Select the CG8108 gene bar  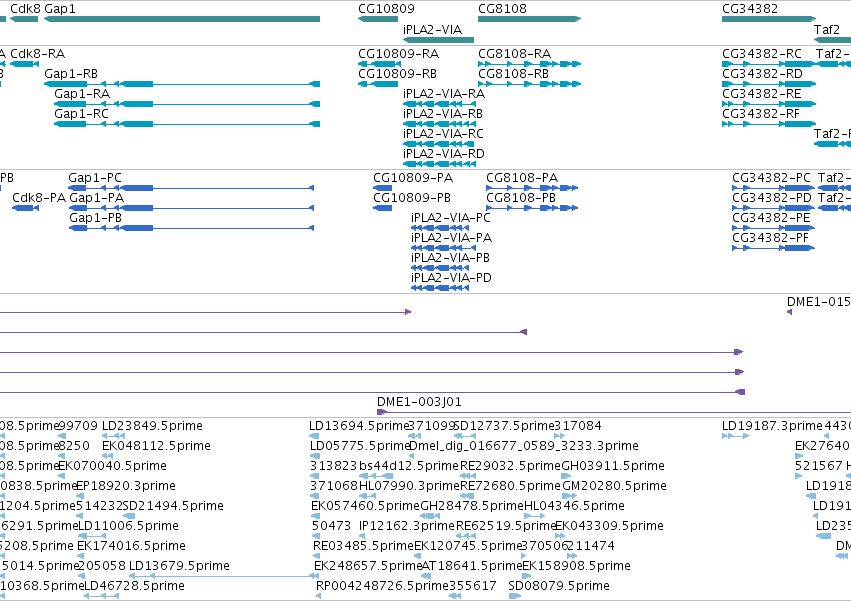[x=530, y=19]
